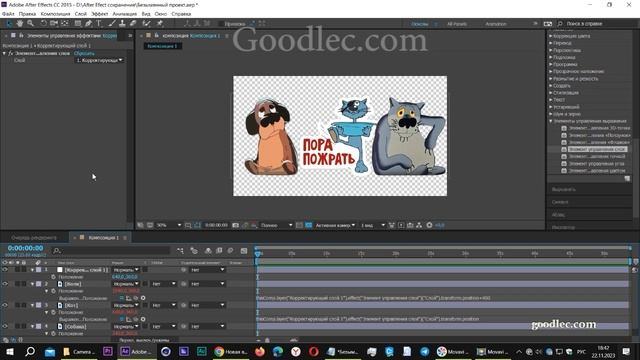Open composition flowchart icon in viewer footer

[419, 225]
